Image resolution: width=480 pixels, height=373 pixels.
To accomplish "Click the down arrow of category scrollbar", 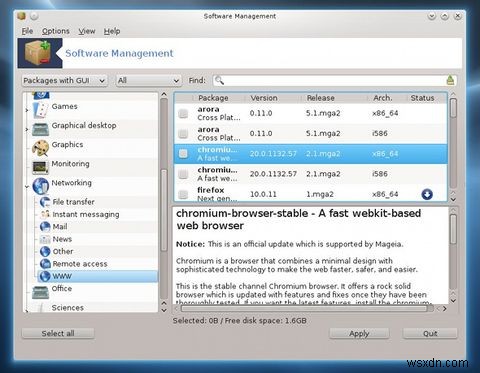I will (x=164, y=310).
